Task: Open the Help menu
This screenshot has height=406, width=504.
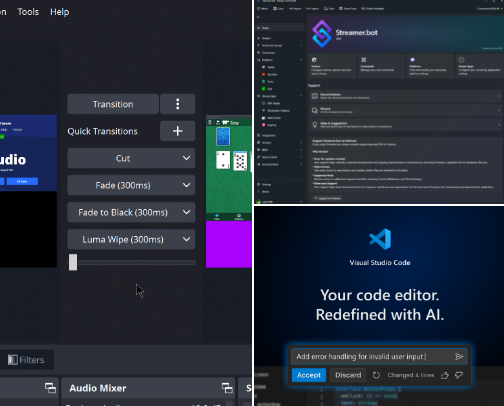Action: pyautogui.click(x=60, y=12)
